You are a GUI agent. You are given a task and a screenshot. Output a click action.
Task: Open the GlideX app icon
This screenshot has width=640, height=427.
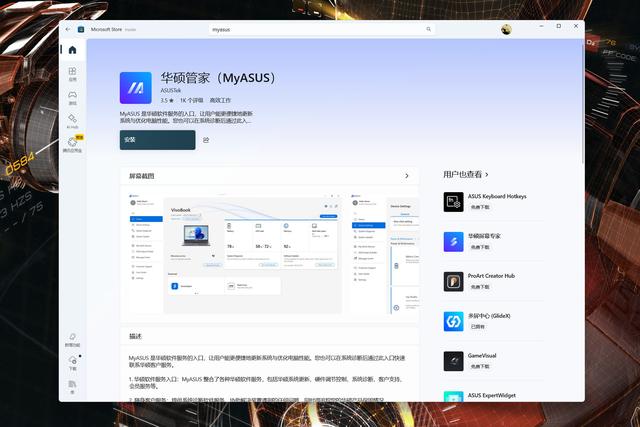coord(453,321)
